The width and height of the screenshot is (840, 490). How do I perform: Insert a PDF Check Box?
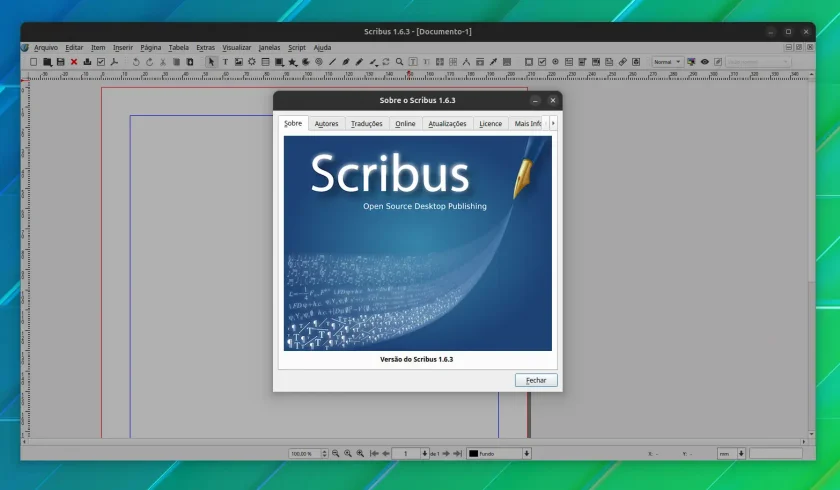(542, 62)
